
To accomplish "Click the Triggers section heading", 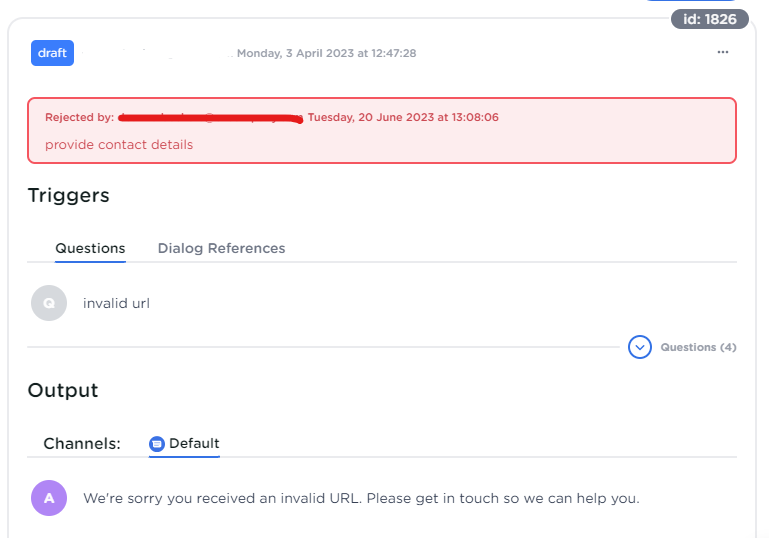I will coord(68,195).
